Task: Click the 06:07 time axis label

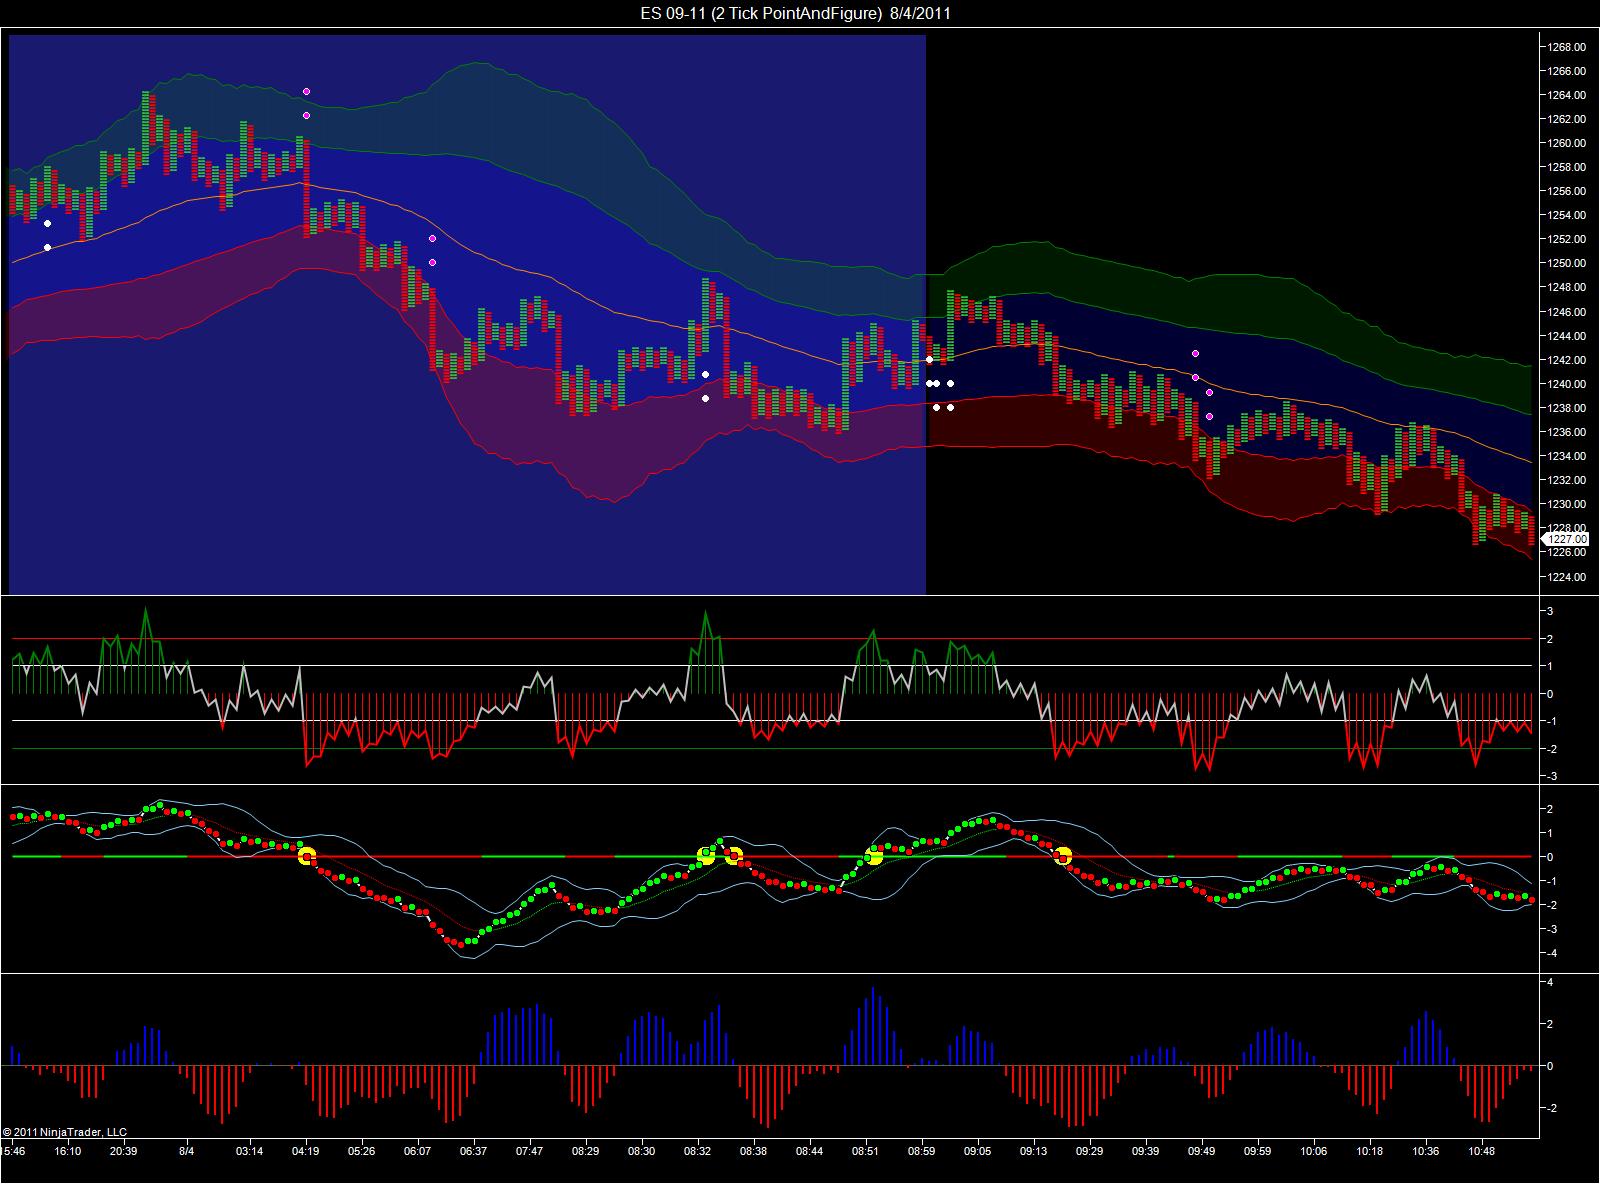Action: coord(418,1151)
